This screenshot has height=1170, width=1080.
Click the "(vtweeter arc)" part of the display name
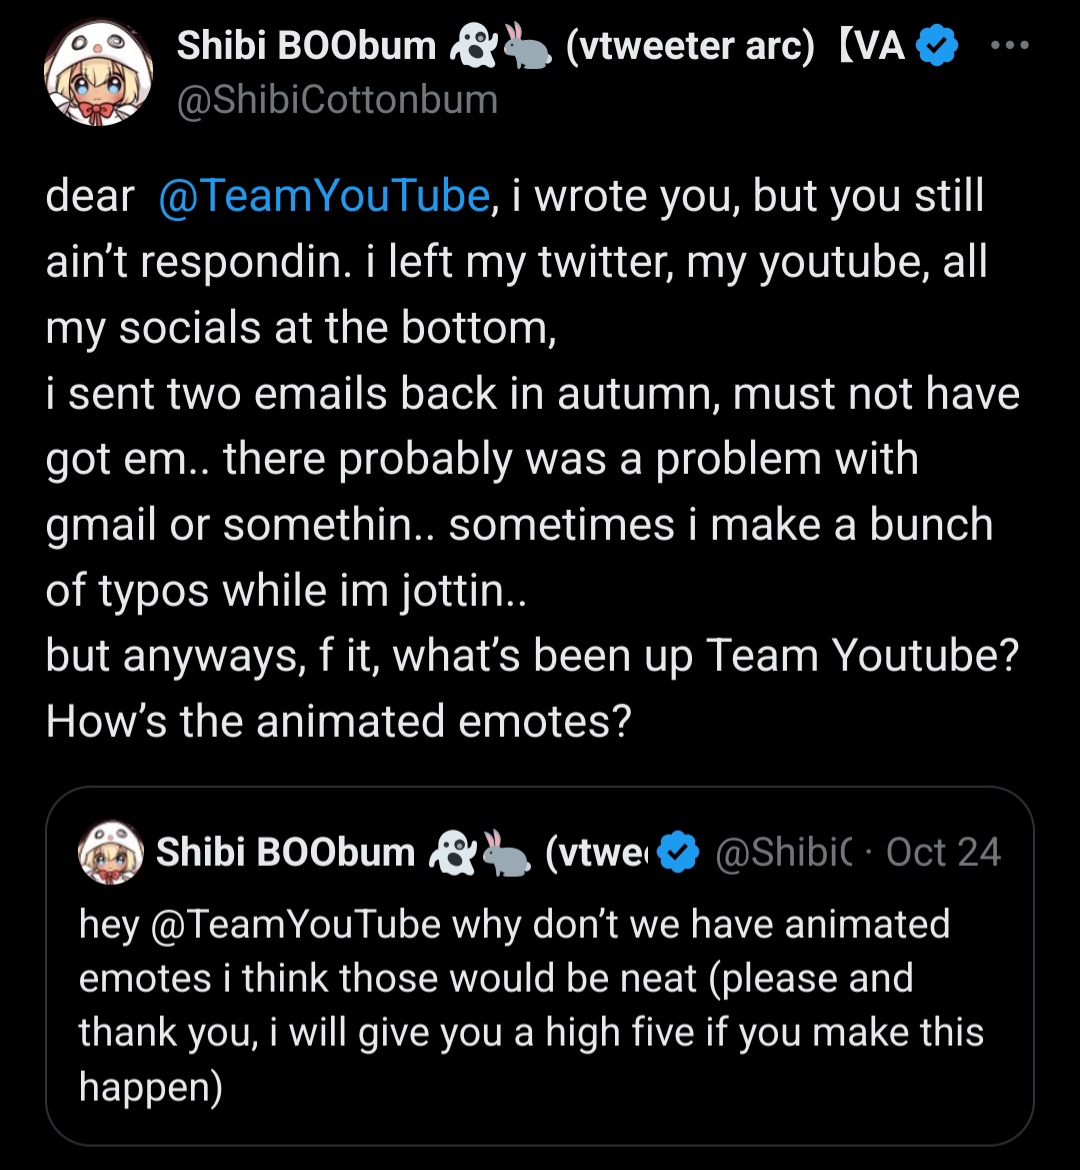[690, 46]
